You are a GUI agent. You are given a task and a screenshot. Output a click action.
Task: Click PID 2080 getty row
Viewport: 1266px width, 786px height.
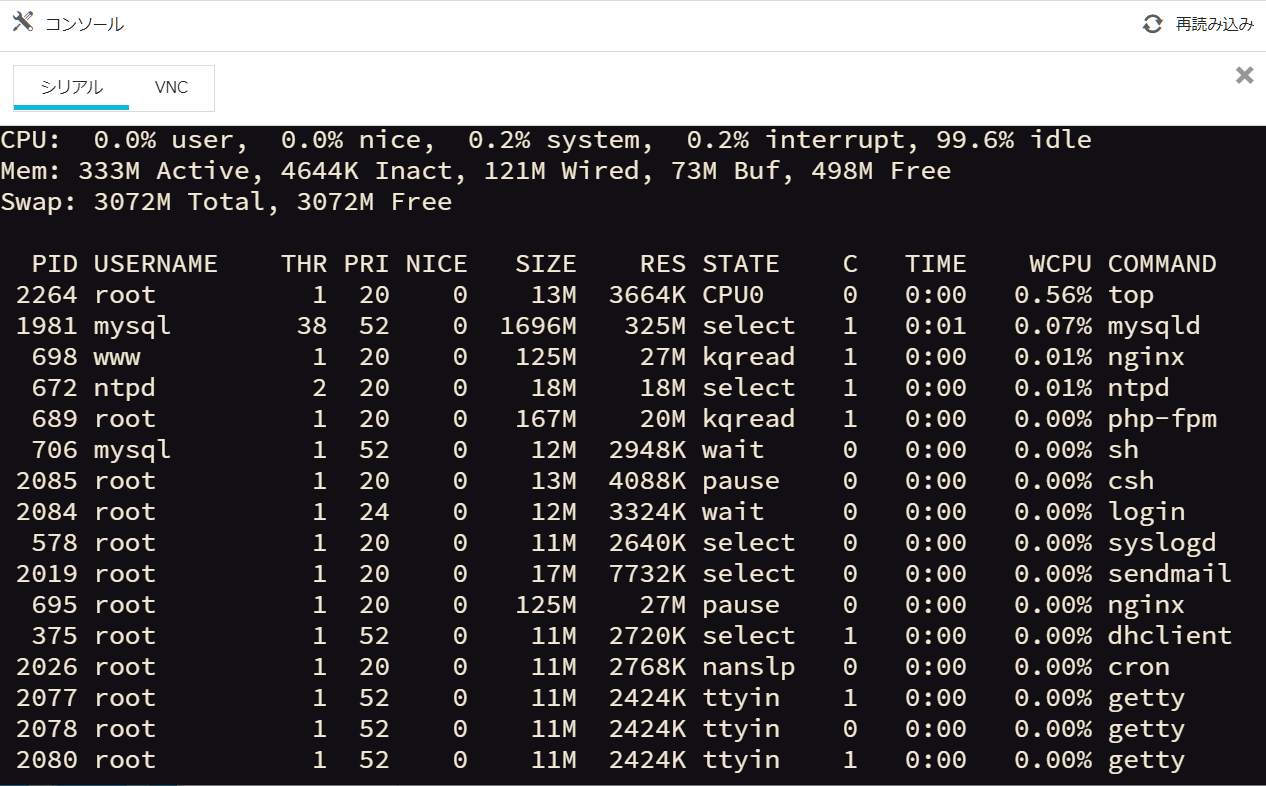pos(47,760)
